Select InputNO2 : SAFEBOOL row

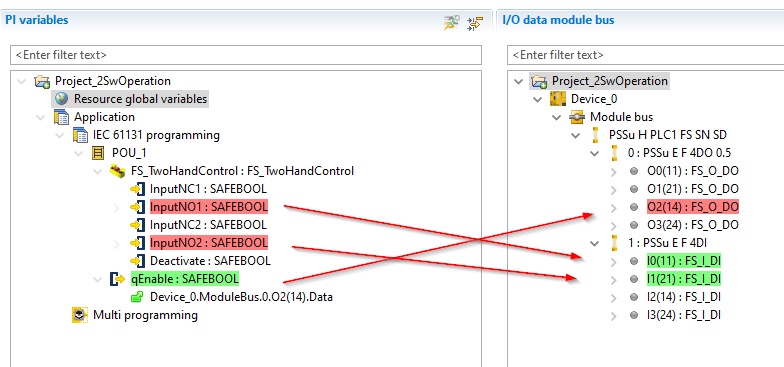[x=208, y=243]
